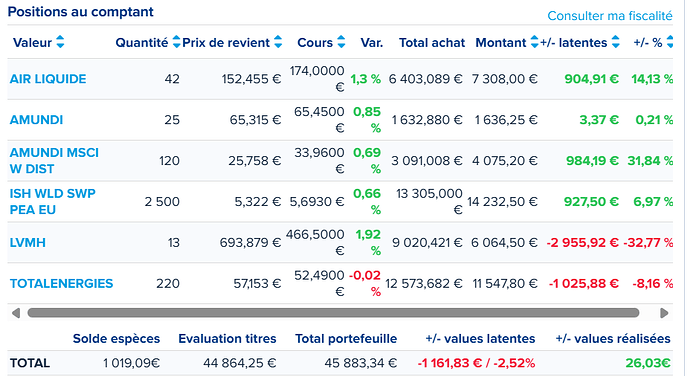Sort by +/- latentes arrows
This screenshot has height=376, width=690.
coord(616,42)
